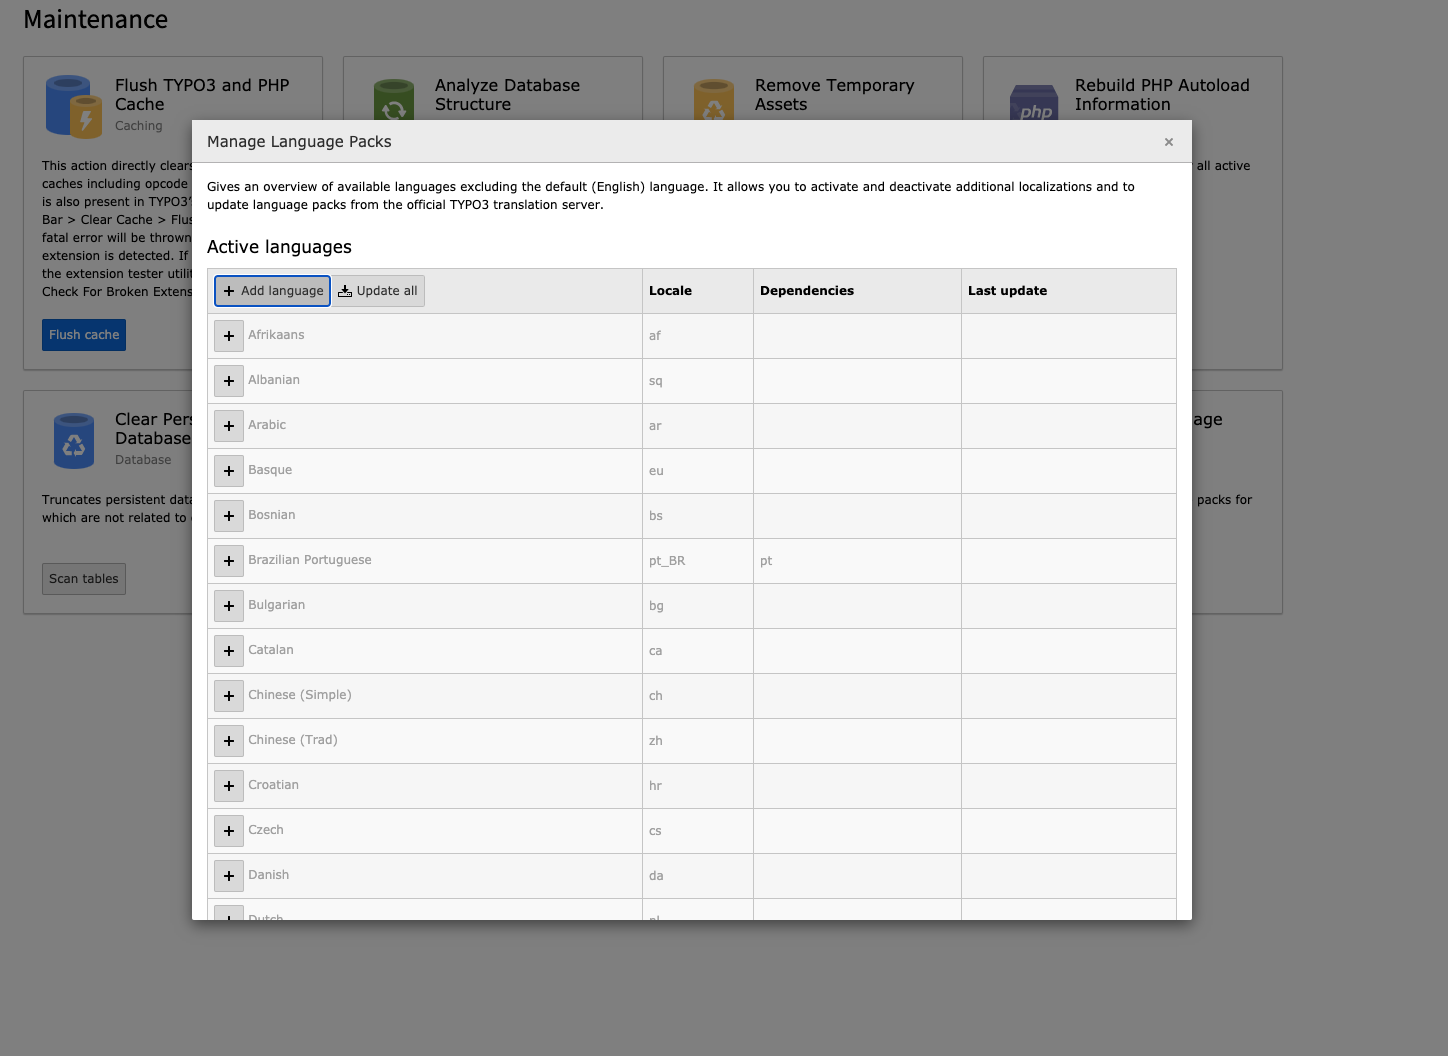
Task: Activate the Brazilian Portuguese language pack
Action: point(228,560)
